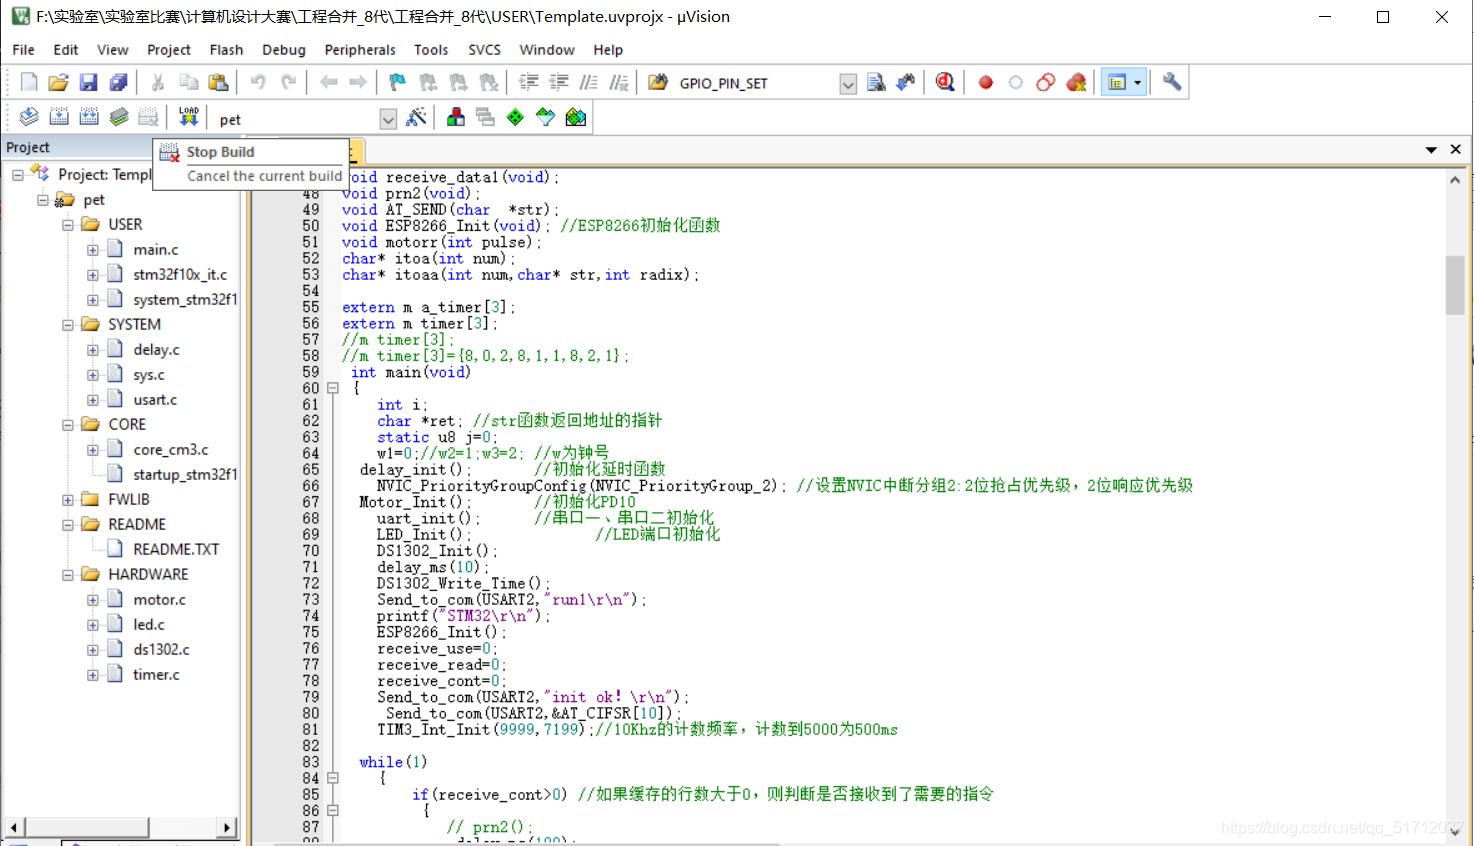Click the editor scrollbar up arrow
This screenshot has width=1474, height=846.
tap(1455, 180)
